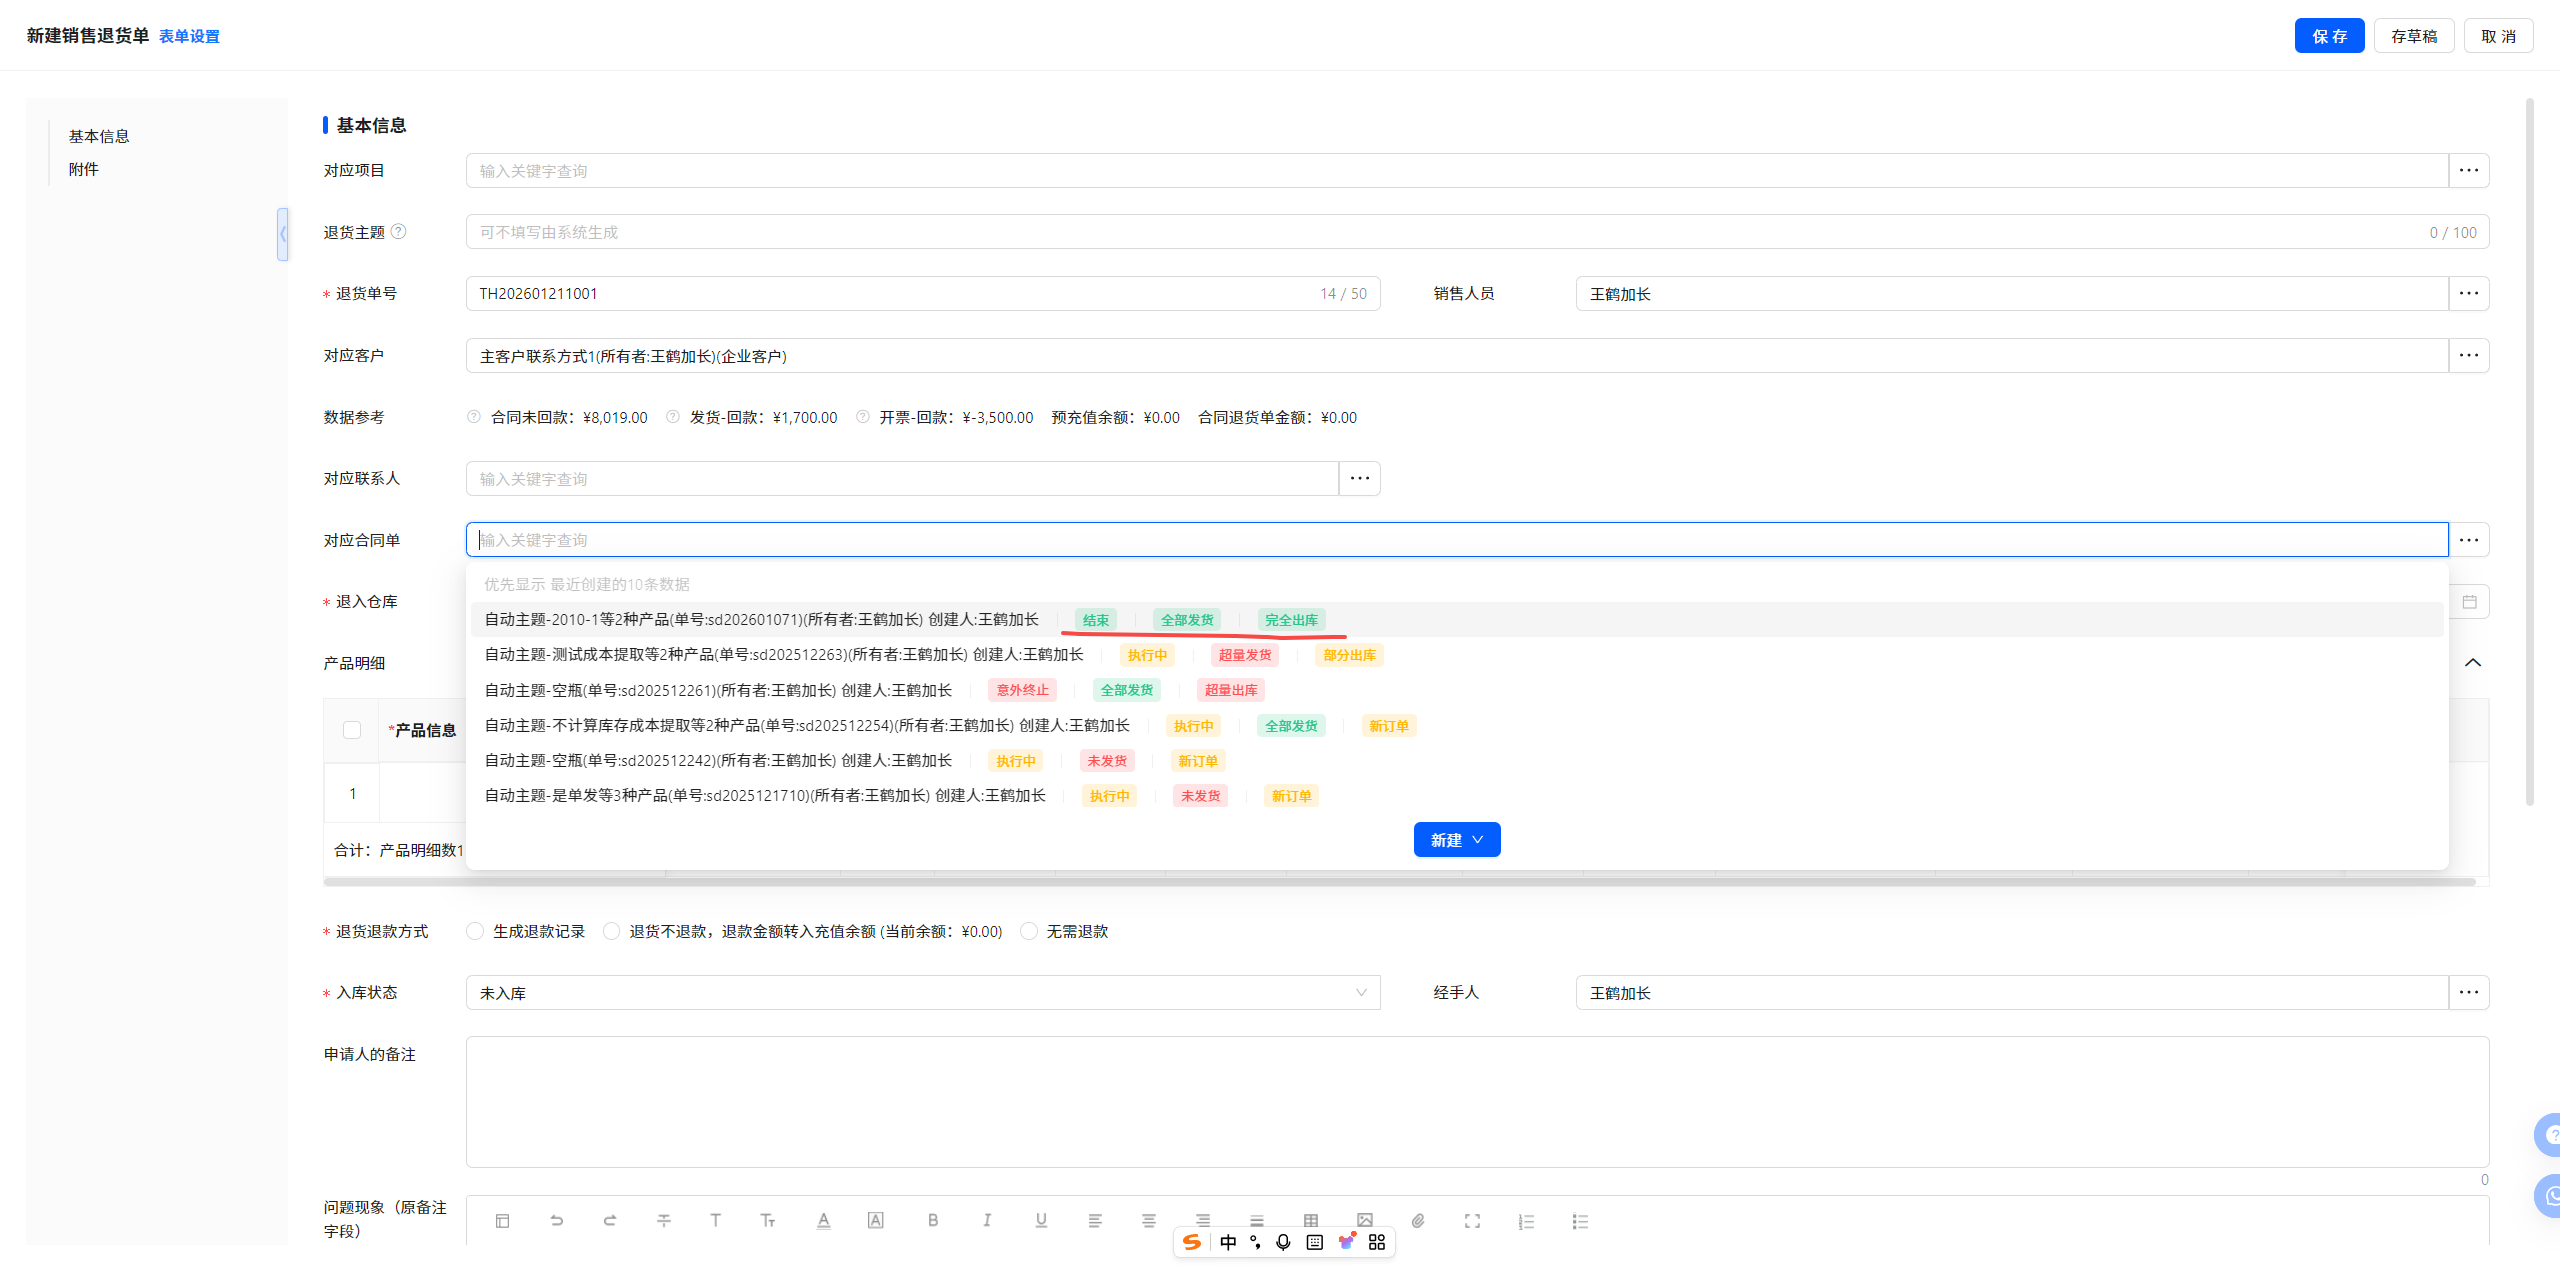Image resolution: width=2560 pixels, height=1271 pixels.
Task: Check the 产品信息 header checkbox
Action: 352,730
